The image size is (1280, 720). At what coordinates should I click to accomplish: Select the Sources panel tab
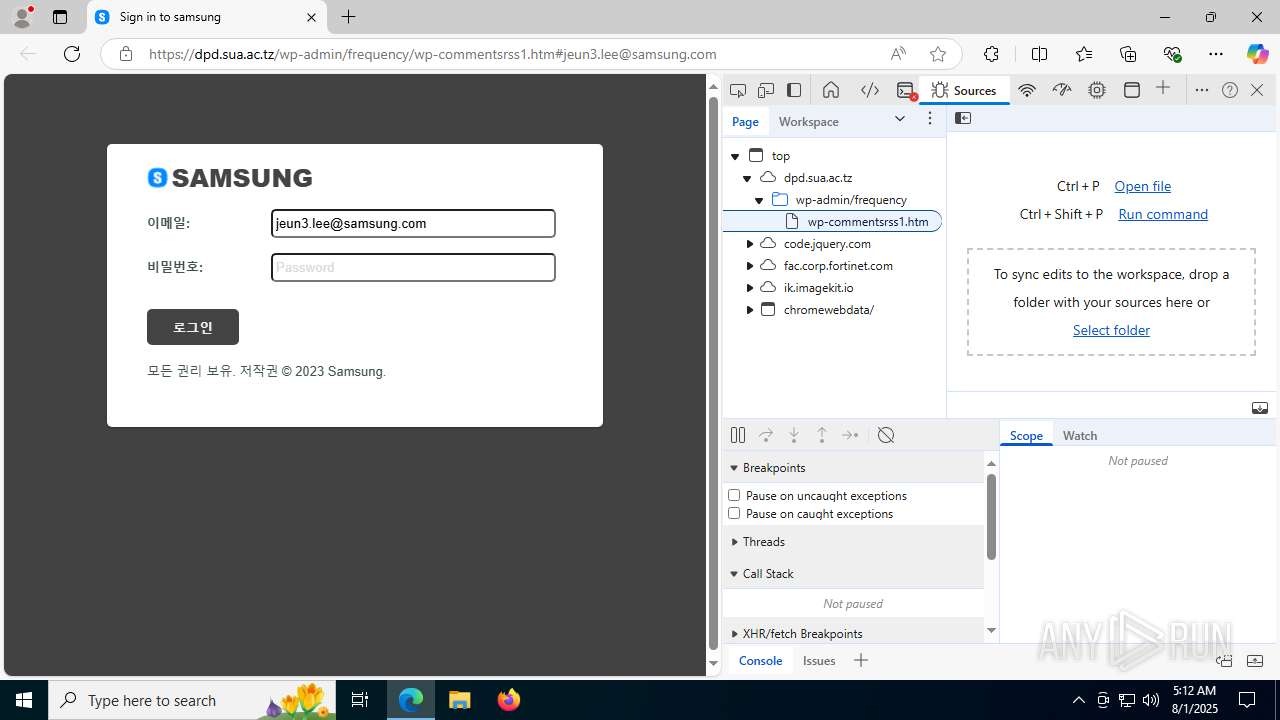click(x=964, y=90)
